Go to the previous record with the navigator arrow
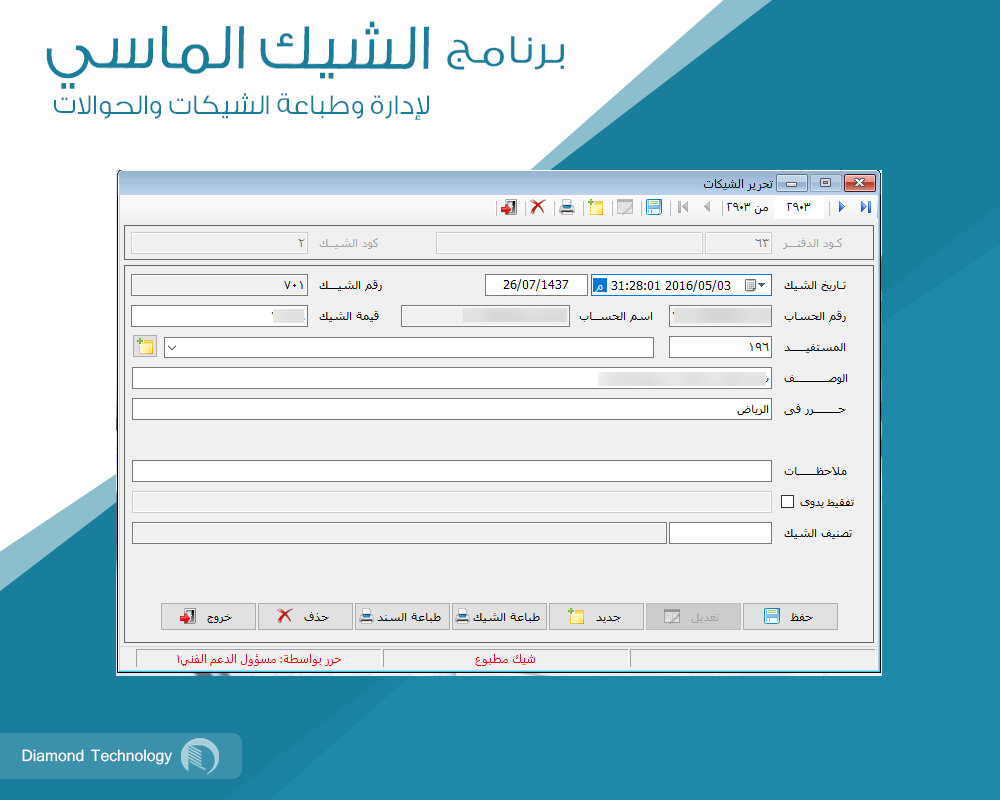 (707, 207)
